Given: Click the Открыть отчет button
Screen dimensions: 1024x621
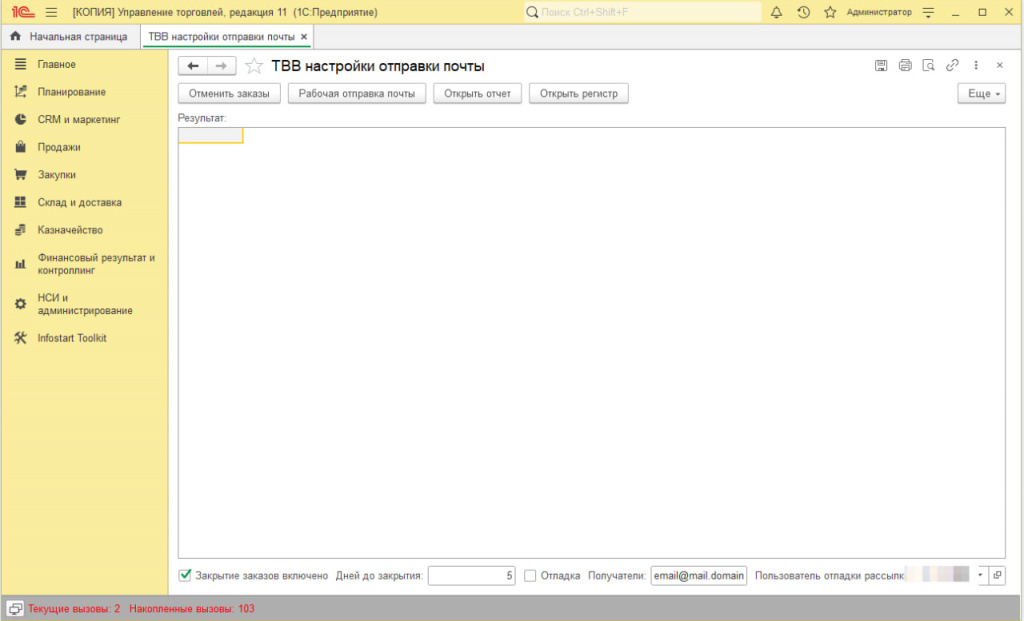Looking at the screenshot, I should pos(477,93).
